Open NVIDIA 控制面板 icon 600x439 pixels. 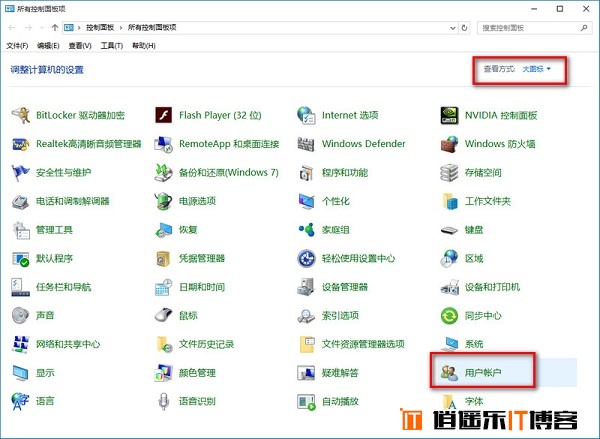(449, 115)
